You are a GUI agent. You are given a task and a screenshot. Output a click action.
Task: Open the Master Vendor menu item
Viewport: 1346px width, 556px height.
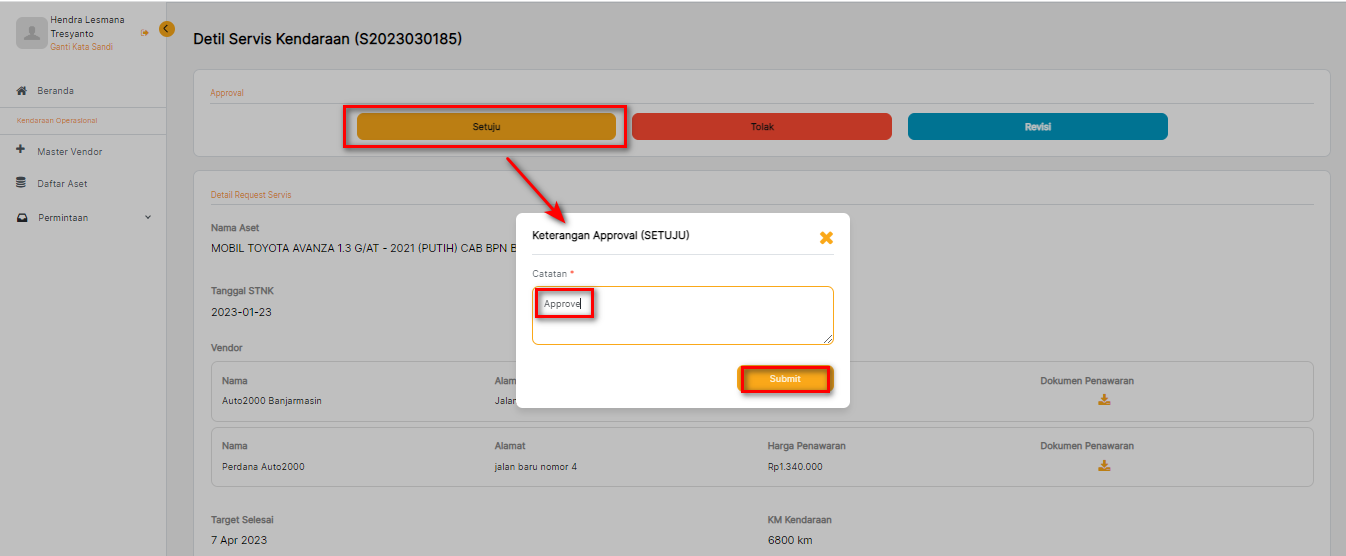click(70, 152)
